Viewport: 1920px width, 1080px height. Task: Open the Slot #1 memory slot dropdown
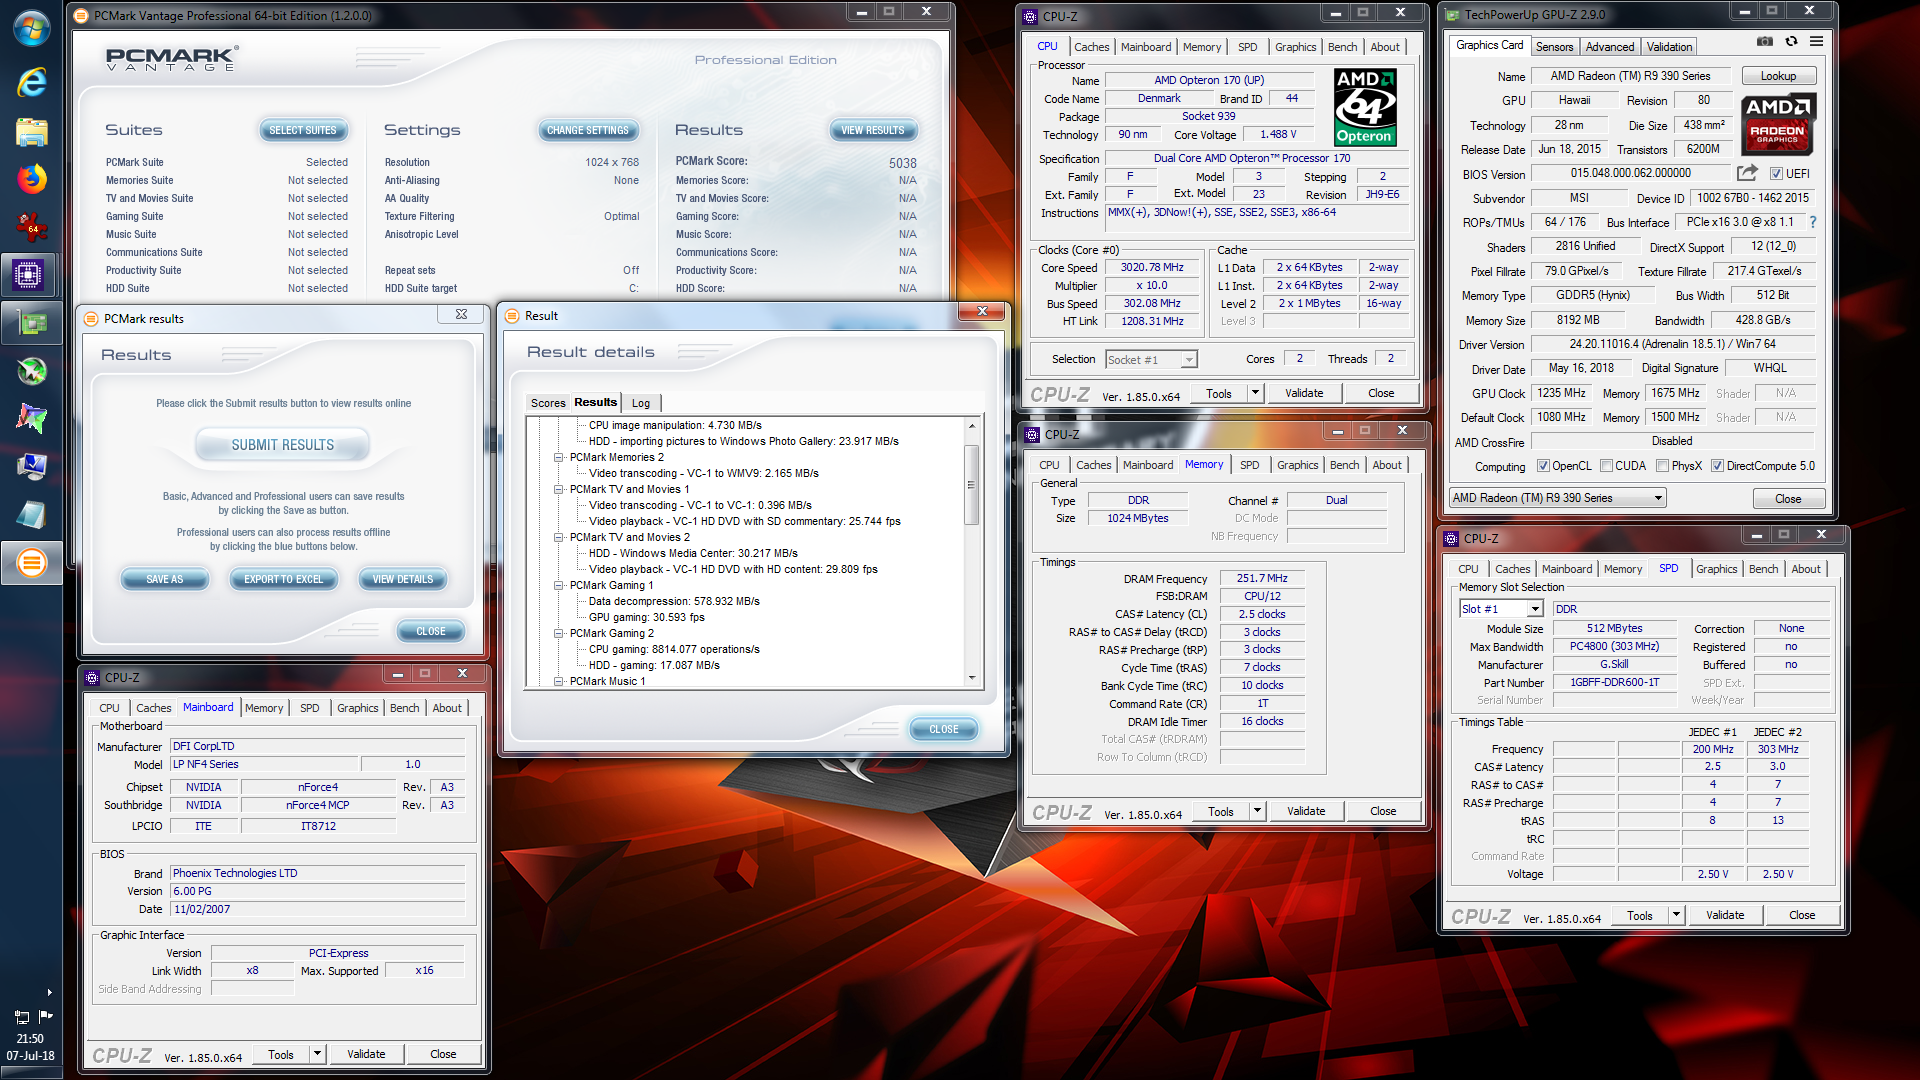click(1501, 609)
